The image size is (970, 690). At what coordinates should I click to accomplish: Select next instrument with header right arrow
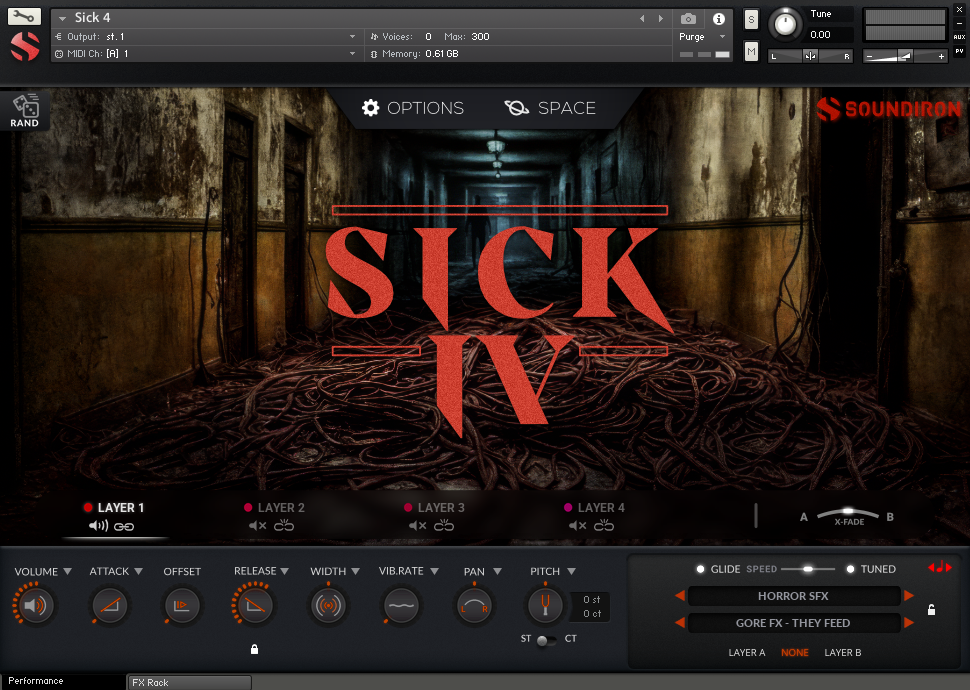click(x=661, y=19)
